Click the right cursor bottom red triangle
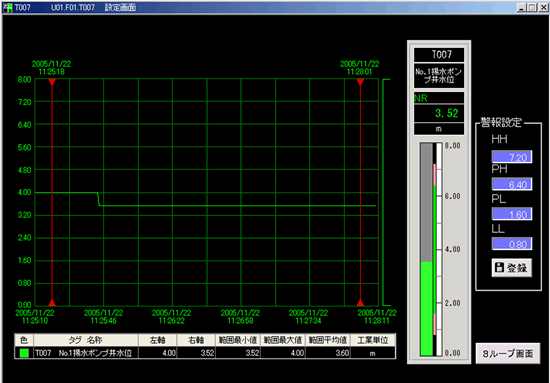Screen dimensions: 550x383 pos(360,302)
